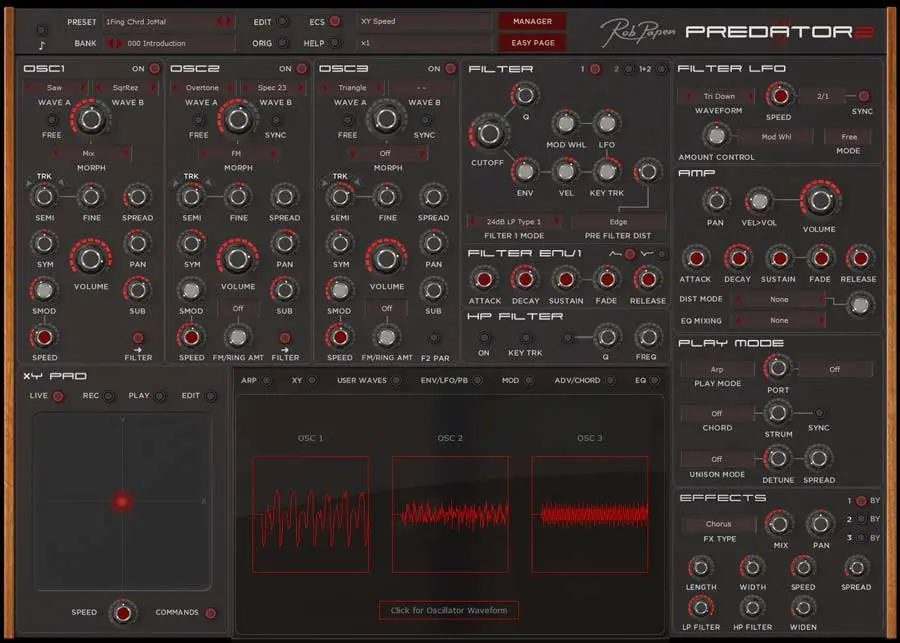The width and height of the screenshot is (900, 643).
Task: Click the EASY PAGE button
Action: 533,42
